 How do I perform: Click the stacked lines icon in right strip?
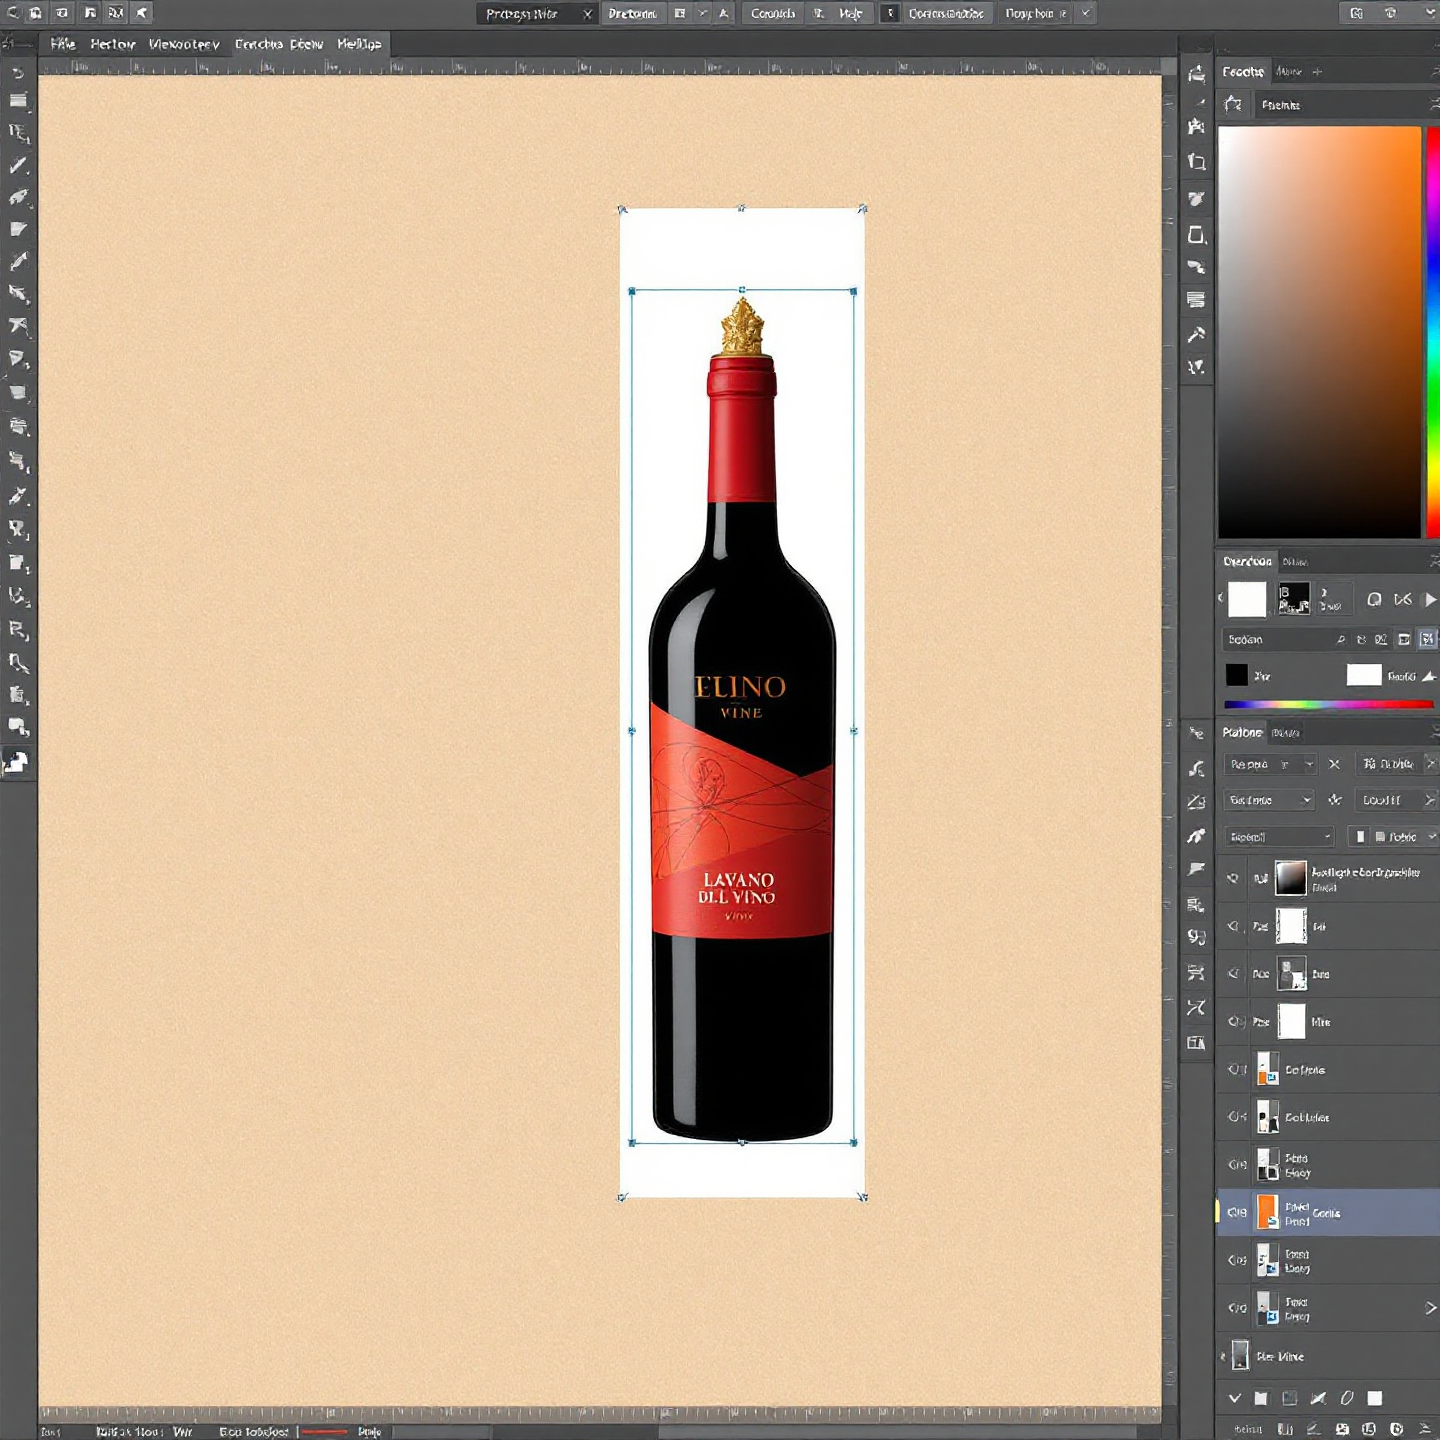1196,300
